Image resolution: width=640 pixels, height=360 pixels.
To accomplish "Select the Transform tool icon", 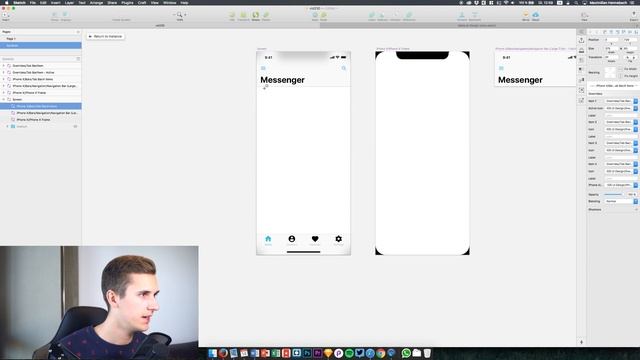I will point(243,16).
